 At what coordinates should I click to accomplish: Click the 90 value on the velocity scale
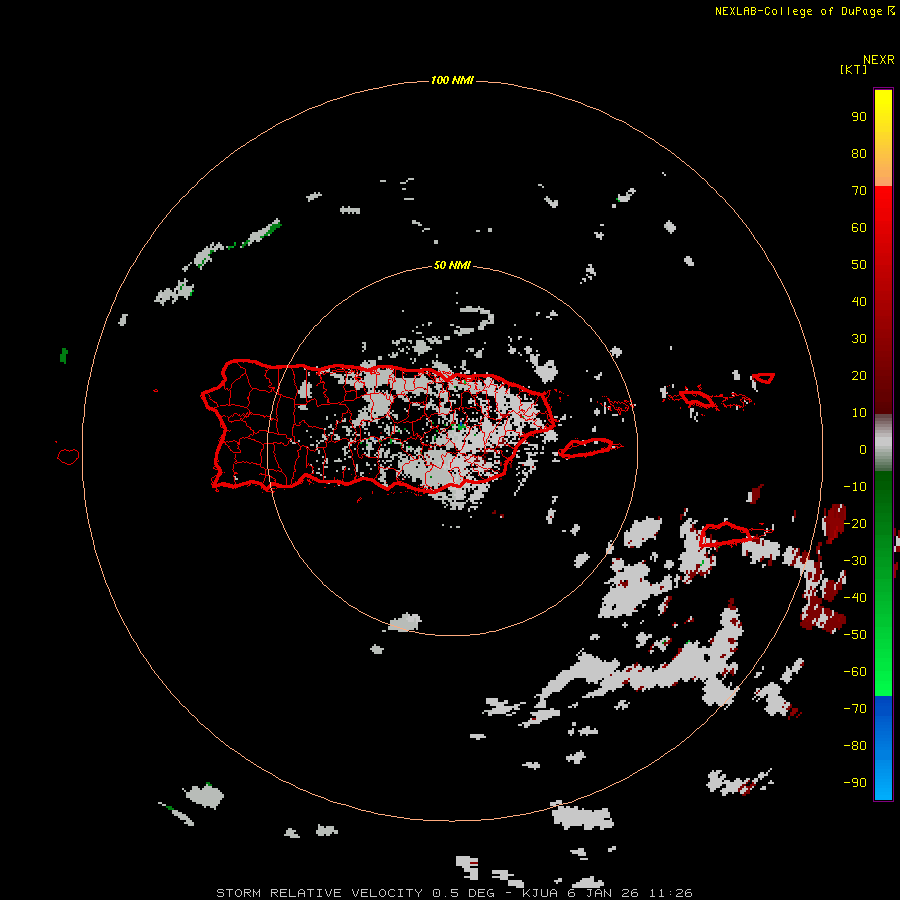[859, 117]
